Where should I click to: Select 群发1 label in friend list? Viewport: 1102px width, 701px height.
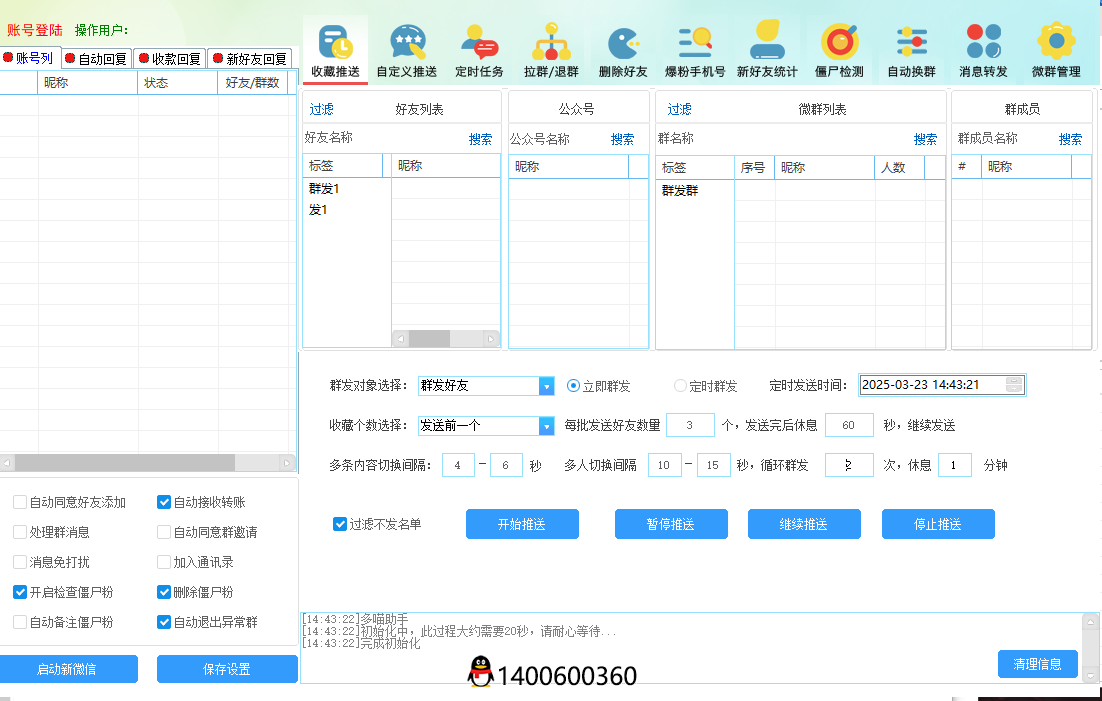click(x=324, y=188)
